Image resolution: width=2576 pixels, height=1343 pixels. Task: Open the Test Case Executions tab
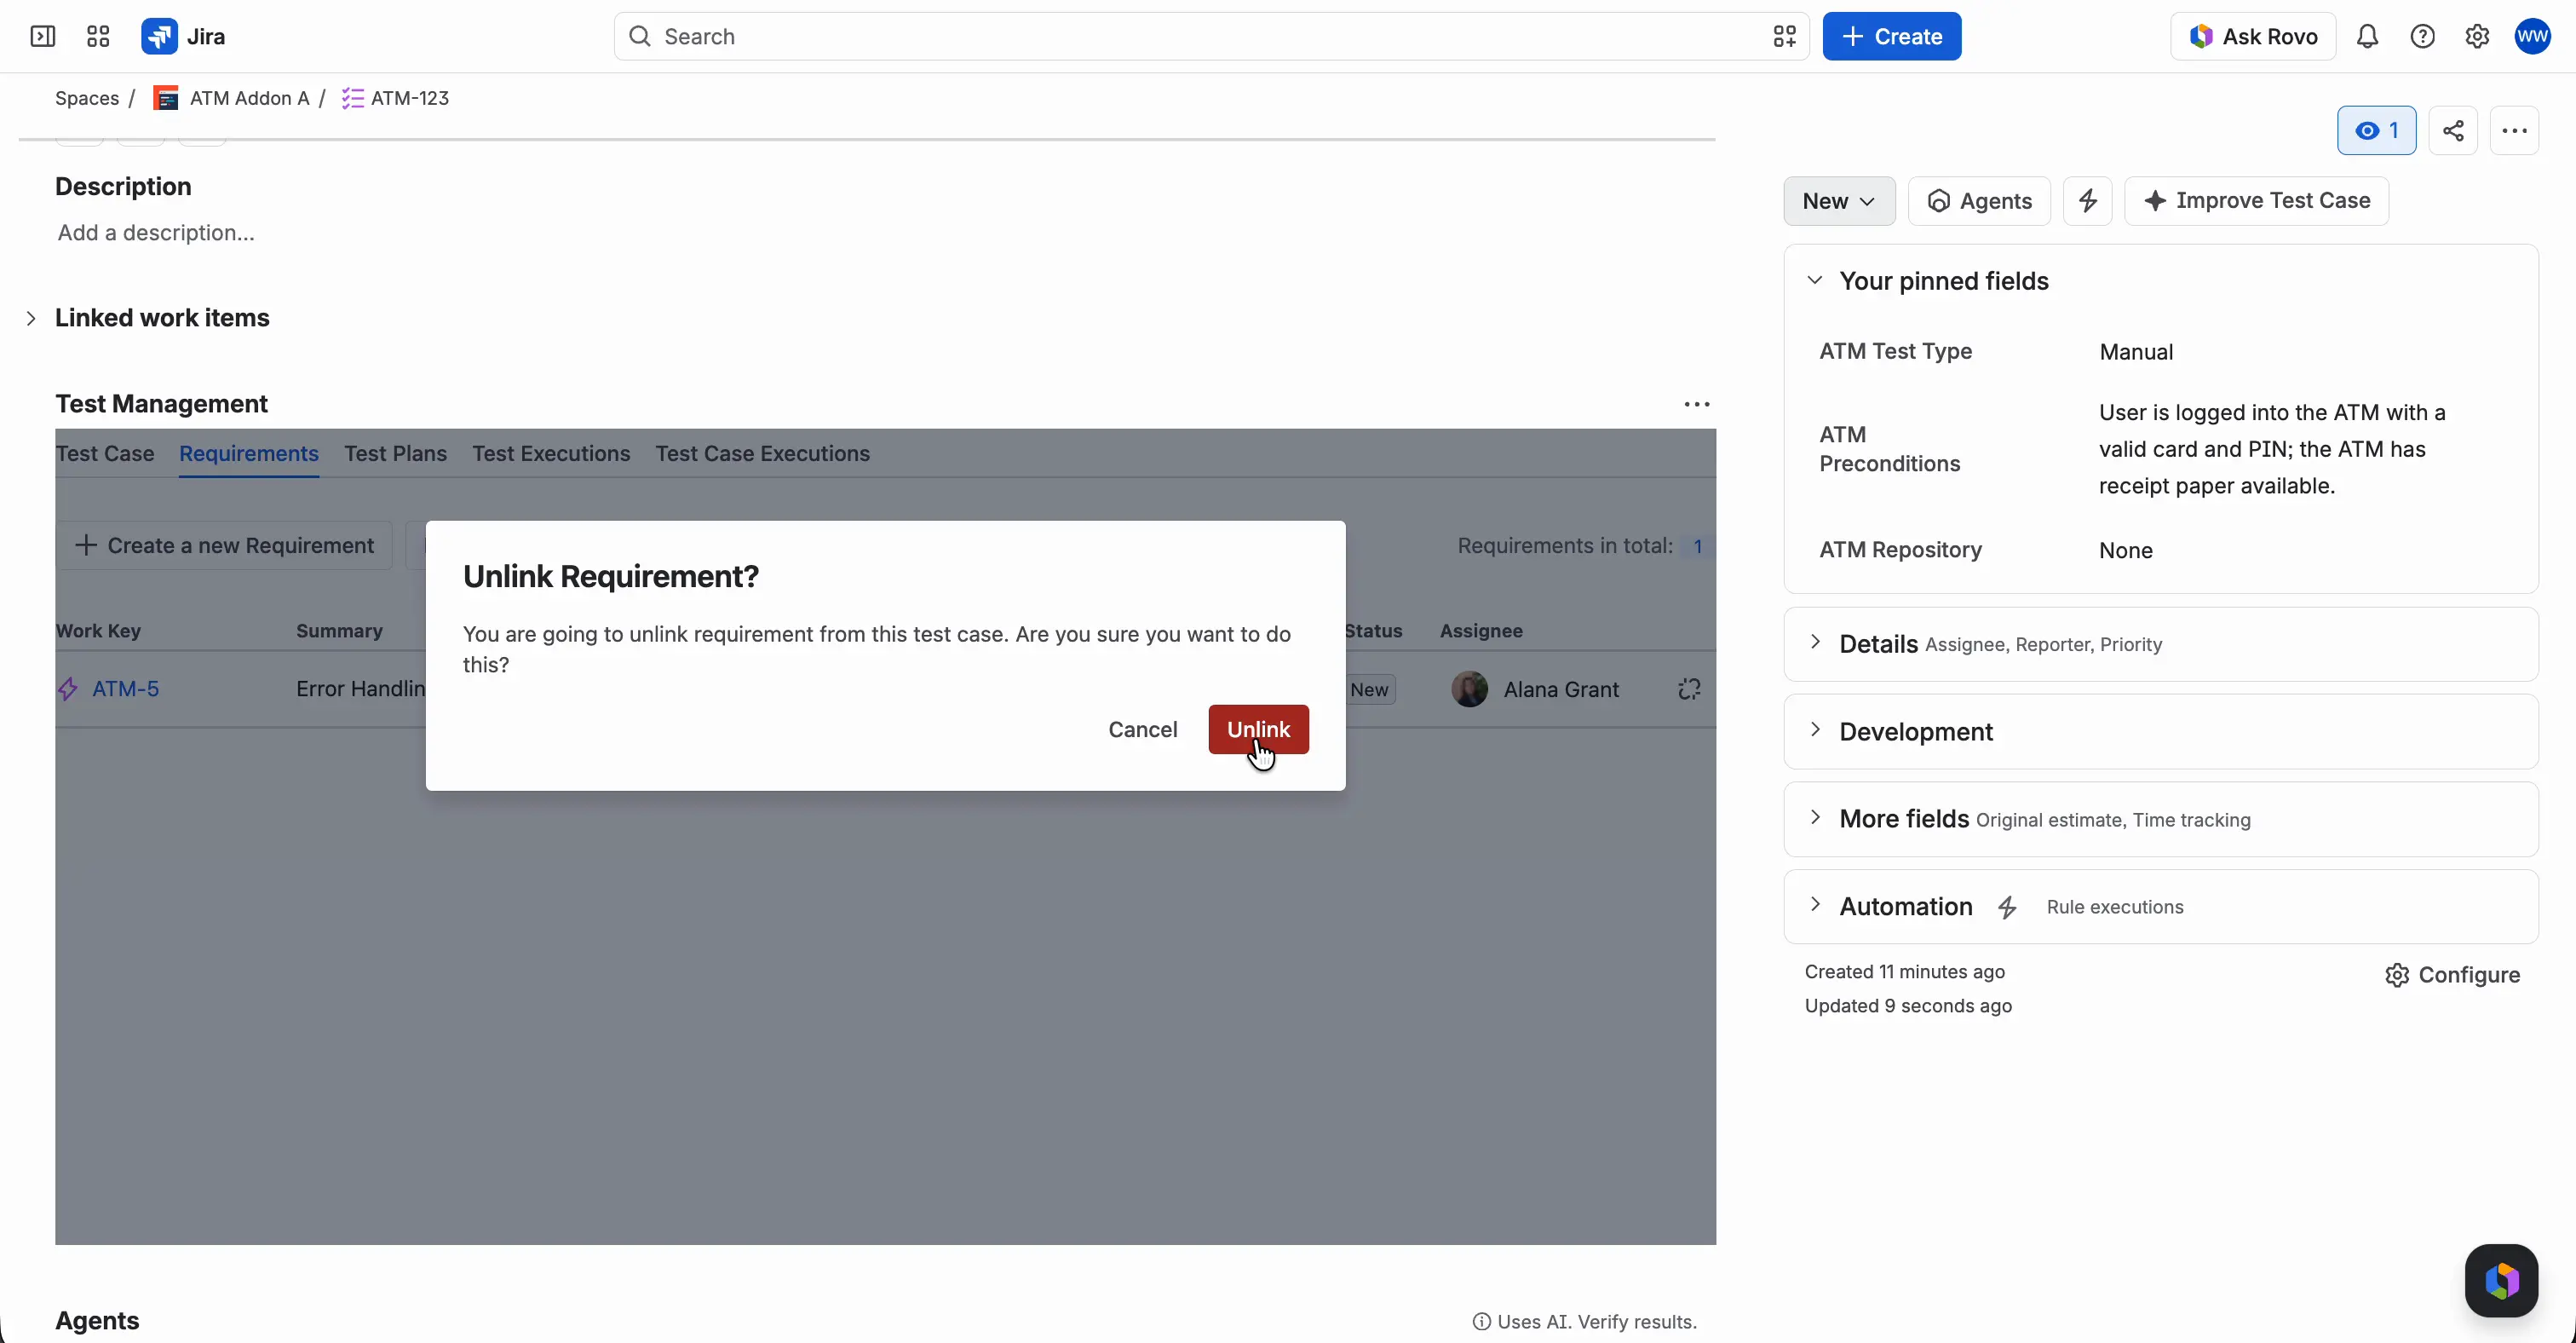(763, 454)
